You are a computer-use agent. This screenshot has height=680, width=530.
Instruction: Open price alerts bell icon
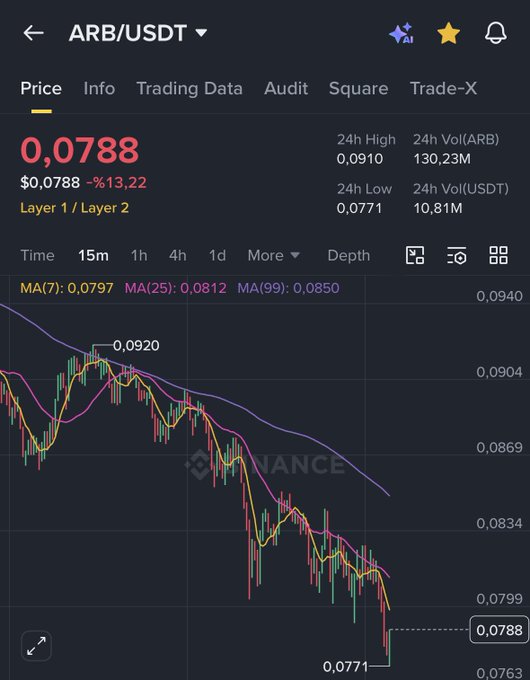496,33
